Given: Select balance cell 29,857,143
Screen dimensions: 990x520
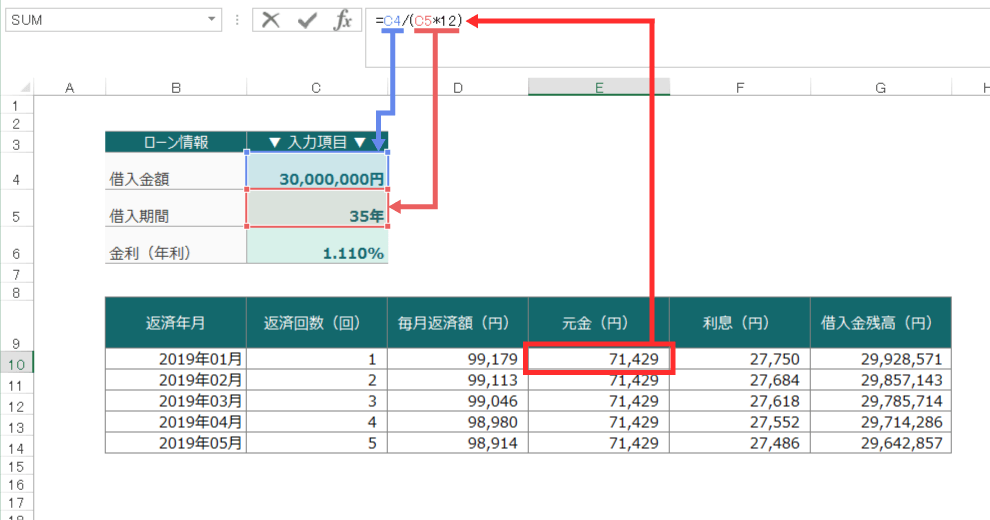Looking at the screenshot, I should point(881,380).
